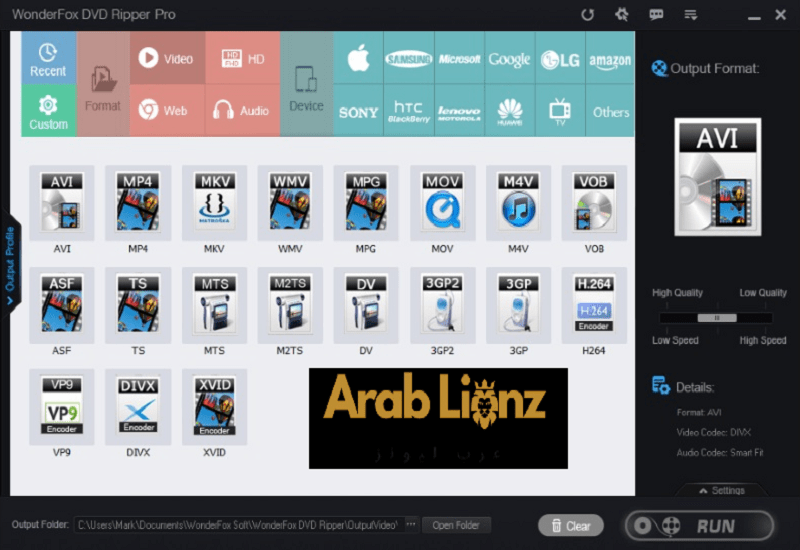Open Samsung device profiles

tap(409, 58)
